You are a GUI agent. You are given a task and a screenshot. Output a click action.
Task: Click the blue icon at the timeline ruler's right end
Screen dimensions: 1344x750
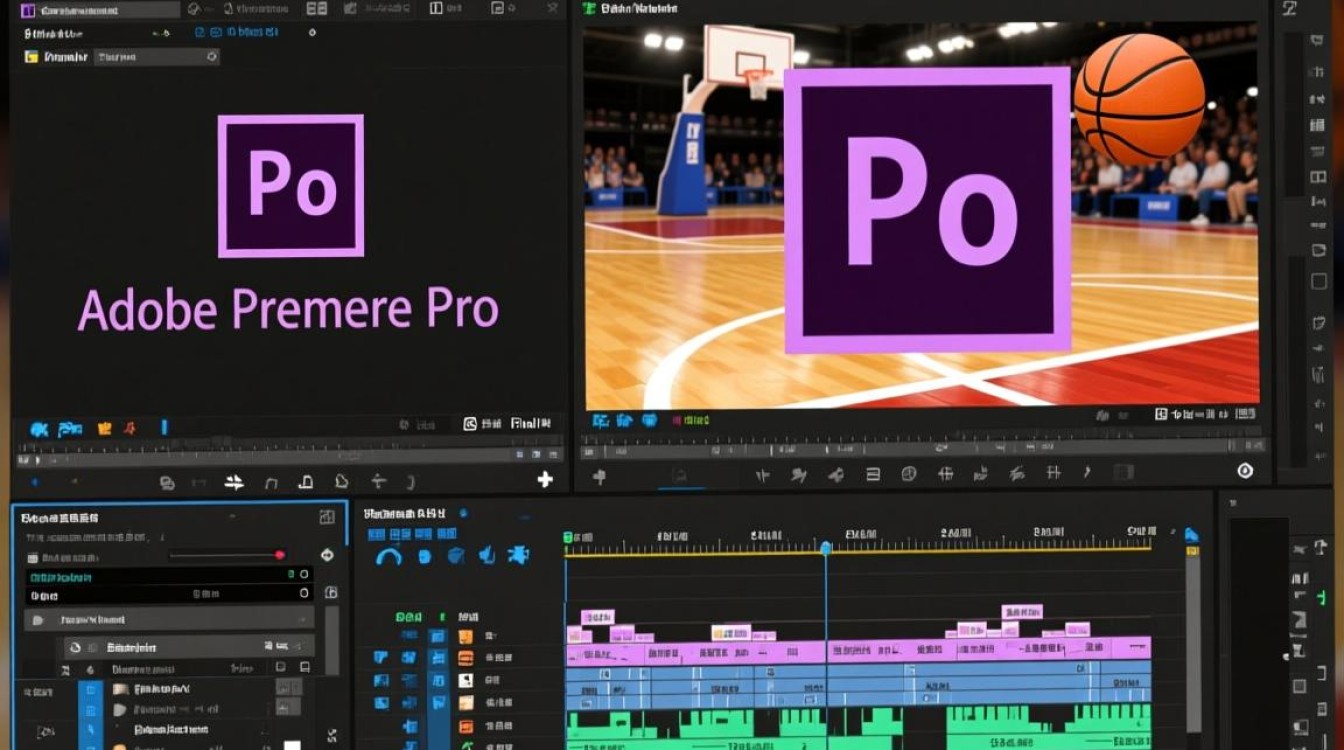pyautogui.click(x=1191, y=536)
